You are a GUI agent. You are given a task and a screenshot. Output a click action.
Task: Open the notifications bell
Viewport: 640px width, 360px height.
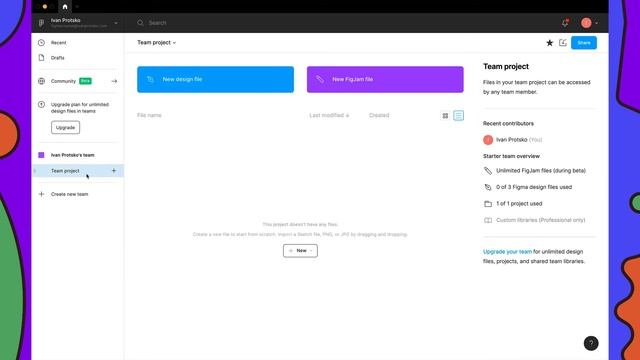pos(565,23)
